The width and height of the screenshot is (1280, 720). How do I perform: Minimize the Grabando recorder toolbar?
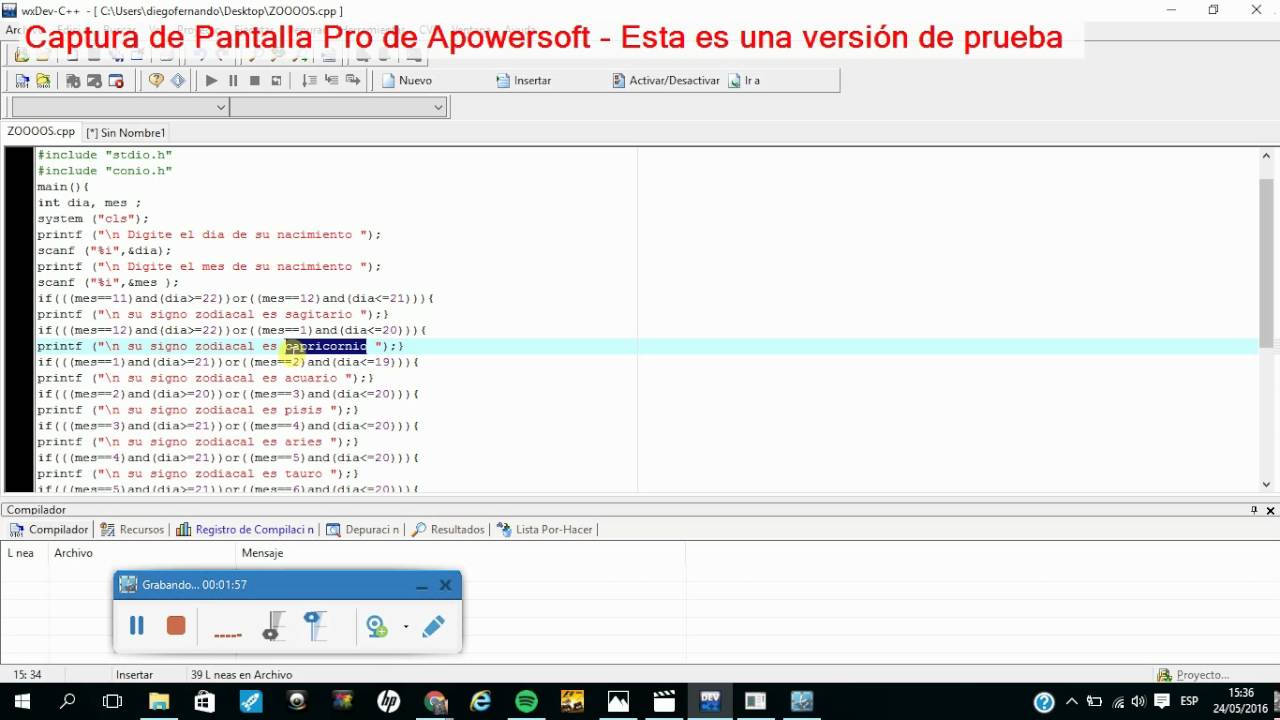(421, 585)
